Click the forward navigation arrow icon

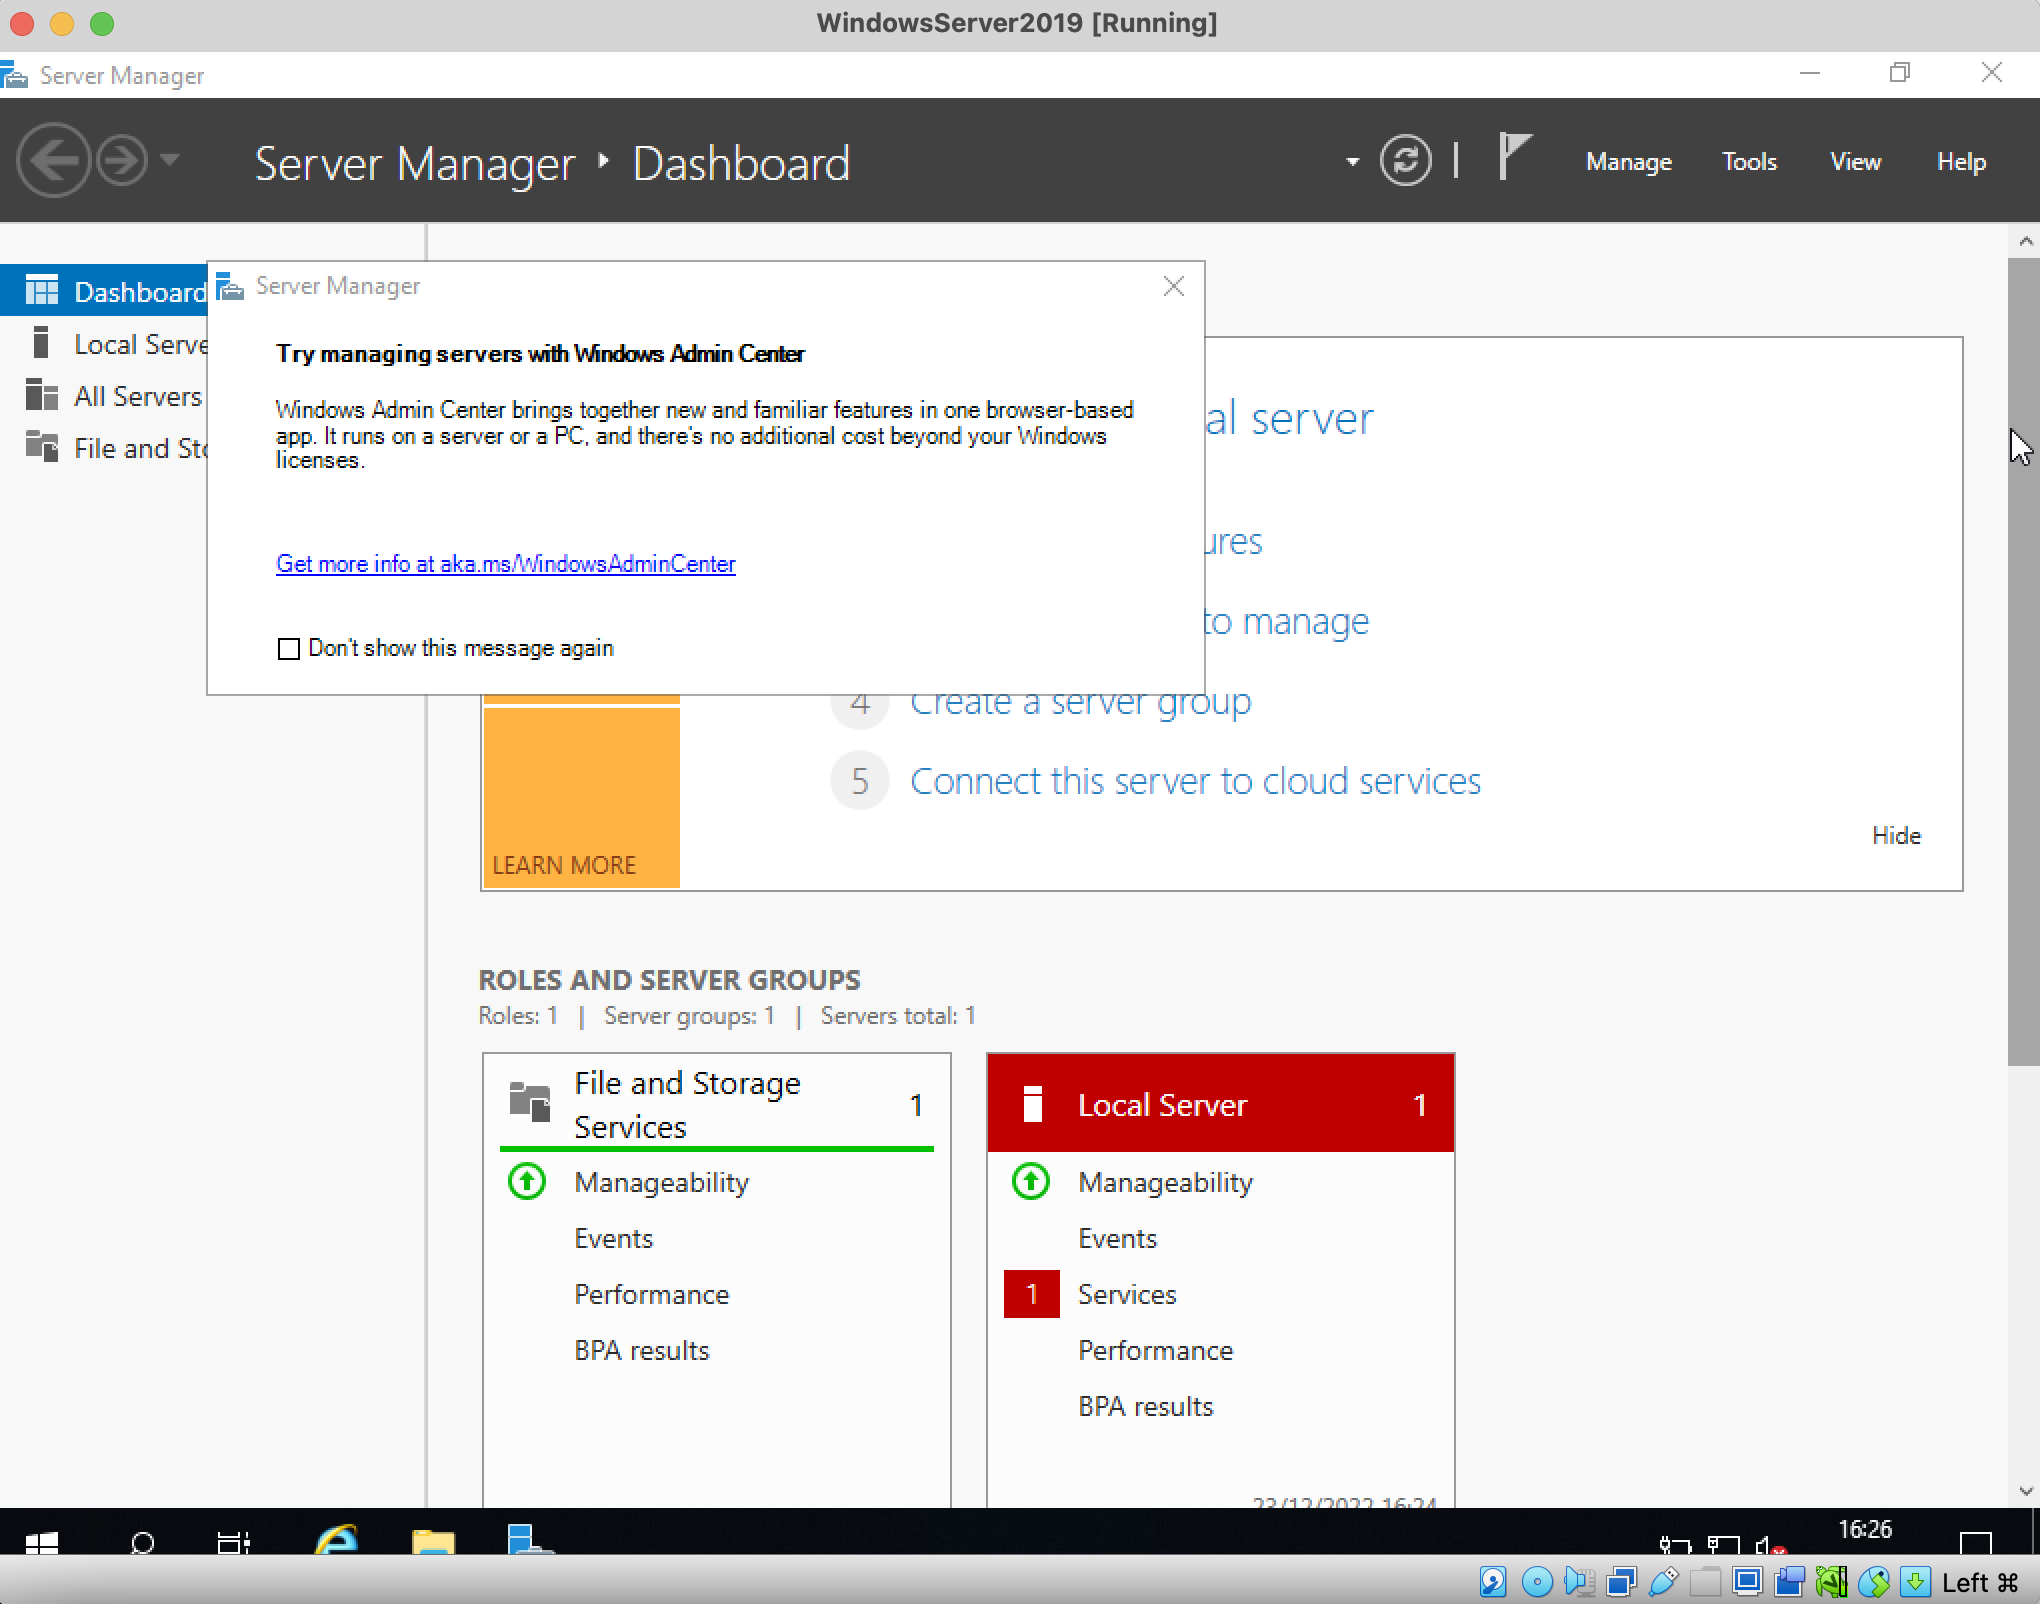click(122, 160)
